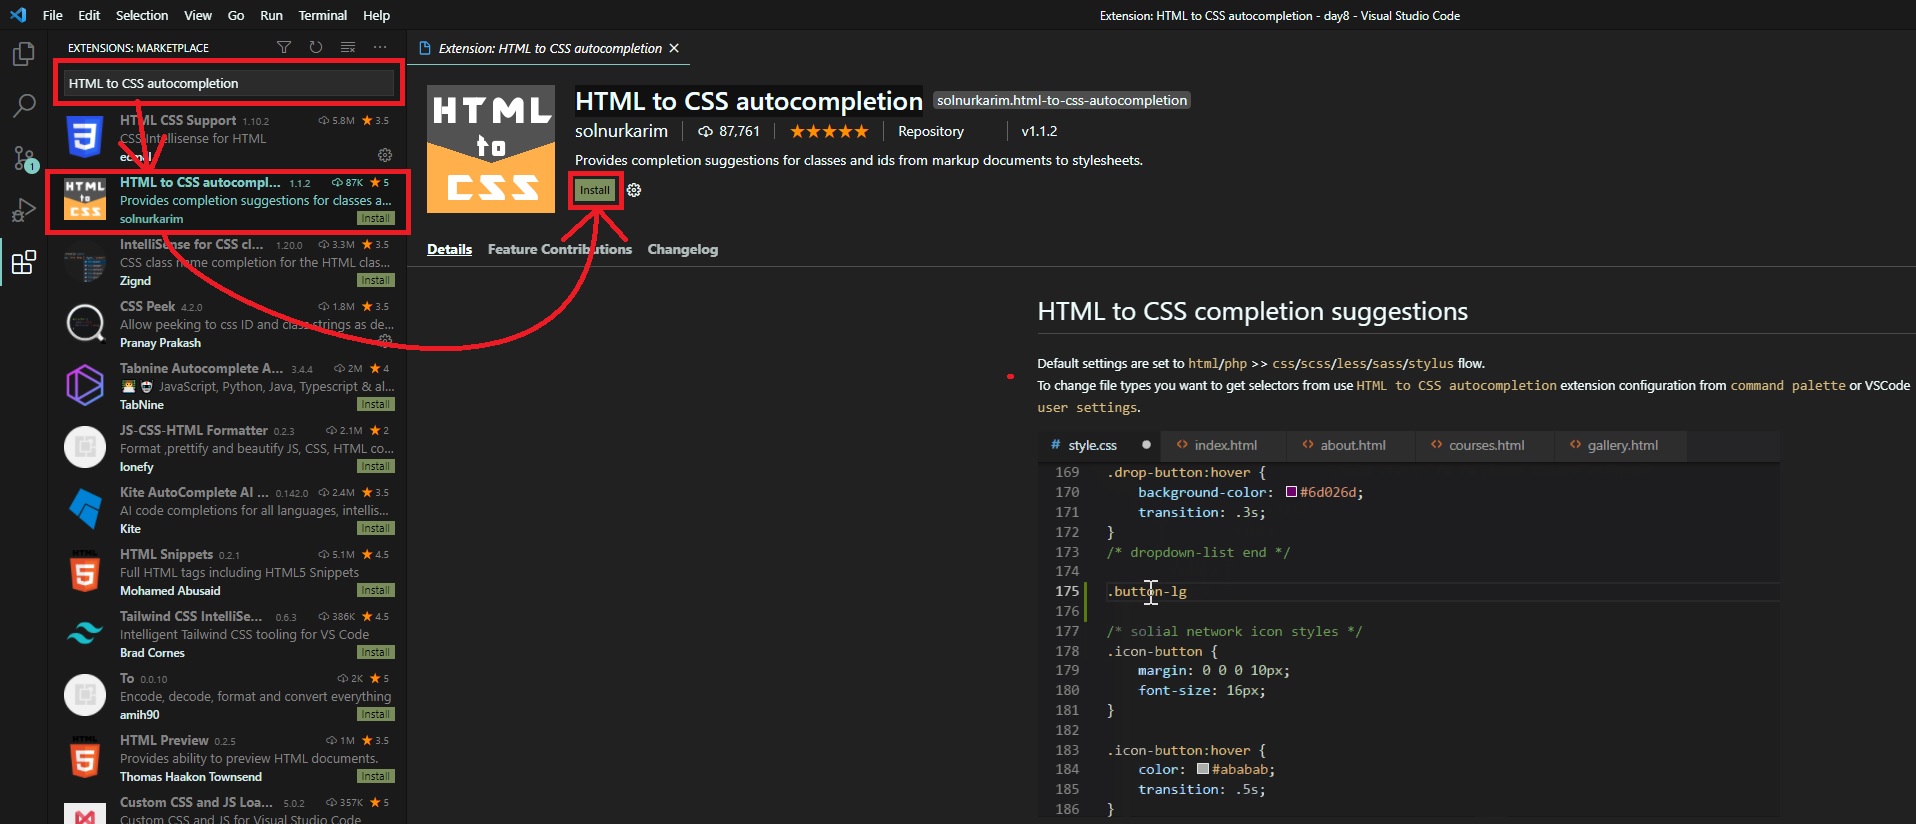Click the HTML Snippets extension icon
The width and height of the screenshot is (1916, 824).
point(85,572)
